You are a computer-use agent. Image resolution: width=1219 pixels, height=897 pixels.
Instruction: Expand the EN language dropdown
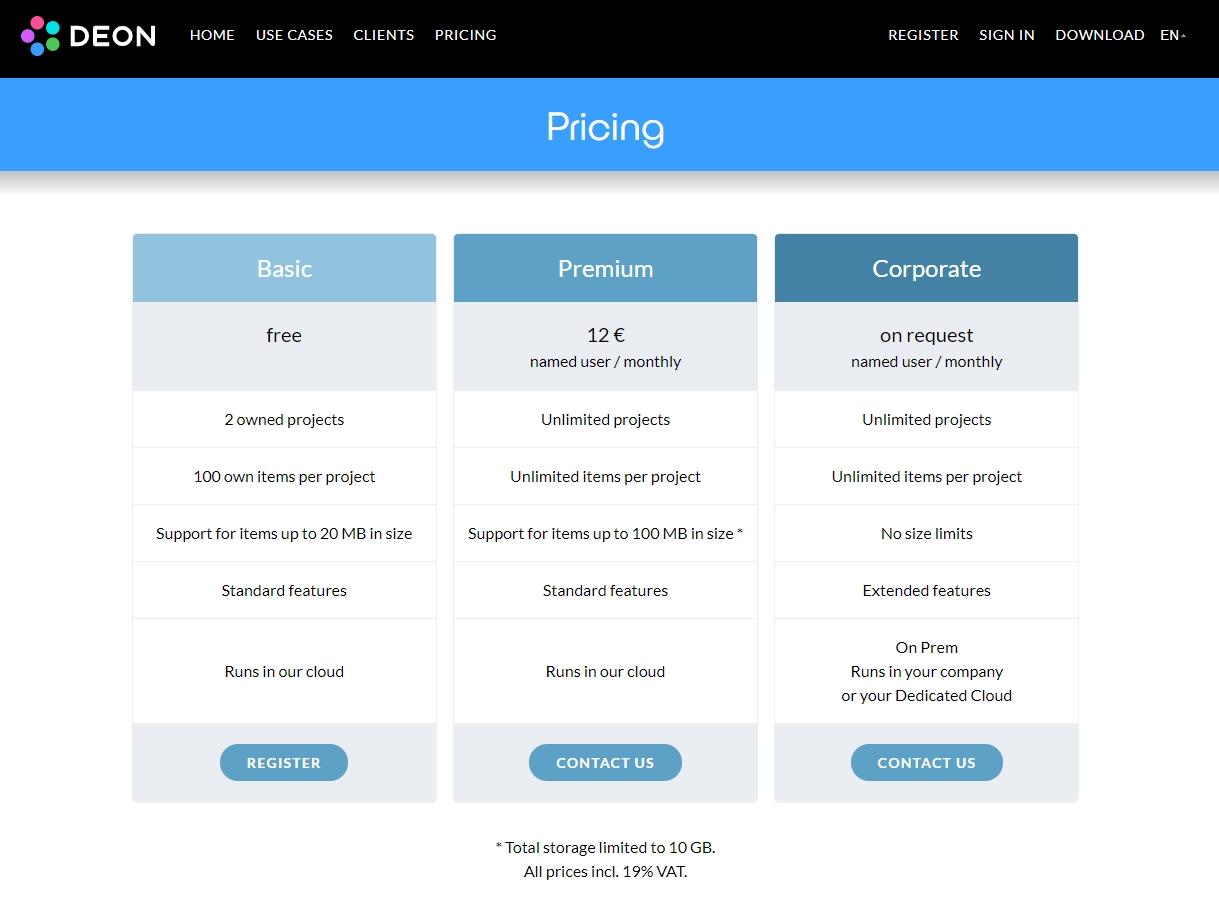click(x=1172, y=35)
